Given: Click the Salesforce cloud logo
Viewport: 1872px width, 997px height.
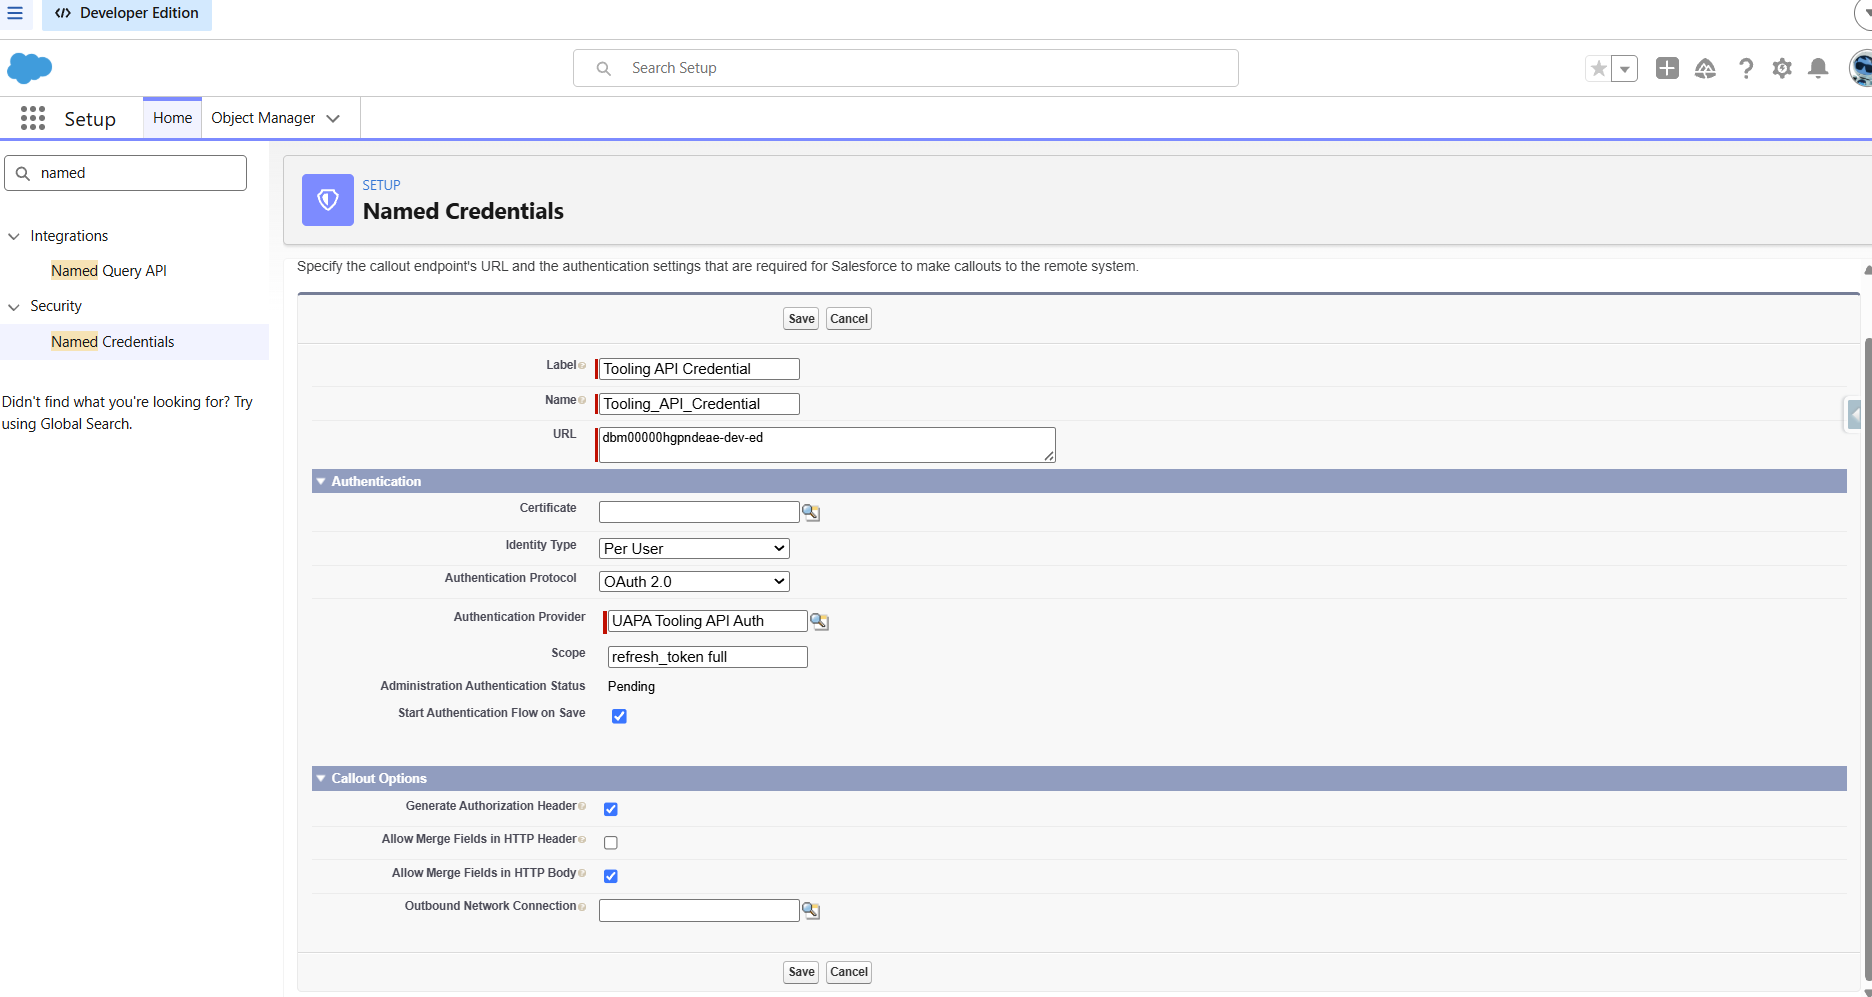Looking at the screenshot, I should (30, 68).
